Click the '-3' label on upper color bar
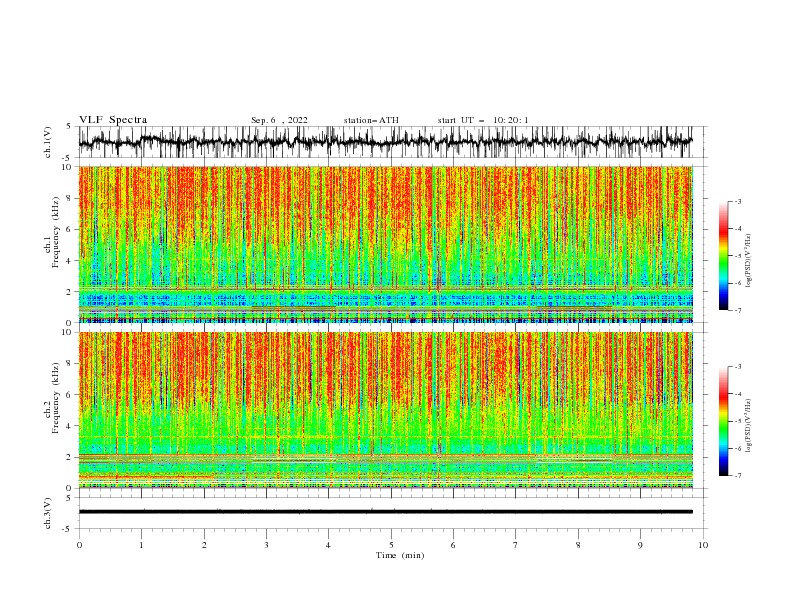 737,201
